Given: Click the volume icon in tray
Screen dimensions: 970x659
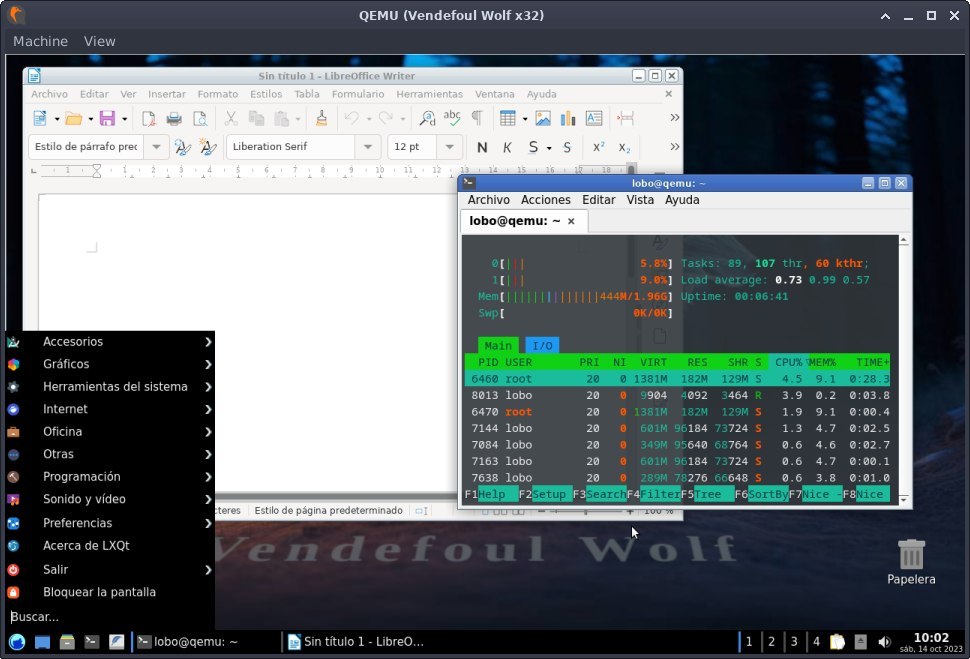Looking at the screenshot, I should click(x=885, y=642).
